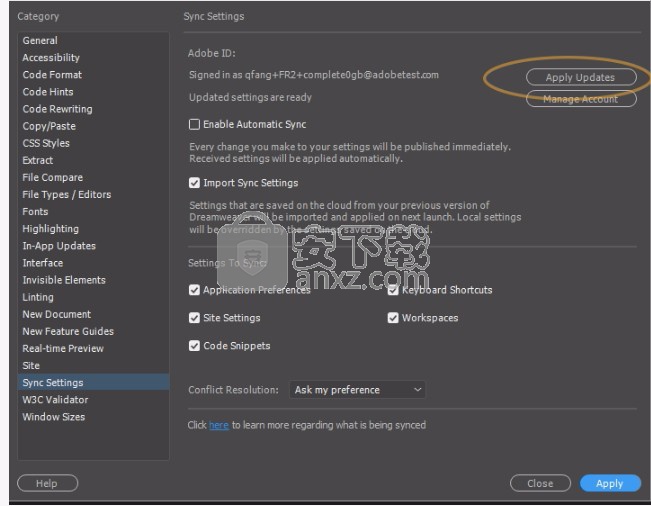Select the Linting category
The width and height of the screenshot is (651, 506).
[x=93, y=297]
